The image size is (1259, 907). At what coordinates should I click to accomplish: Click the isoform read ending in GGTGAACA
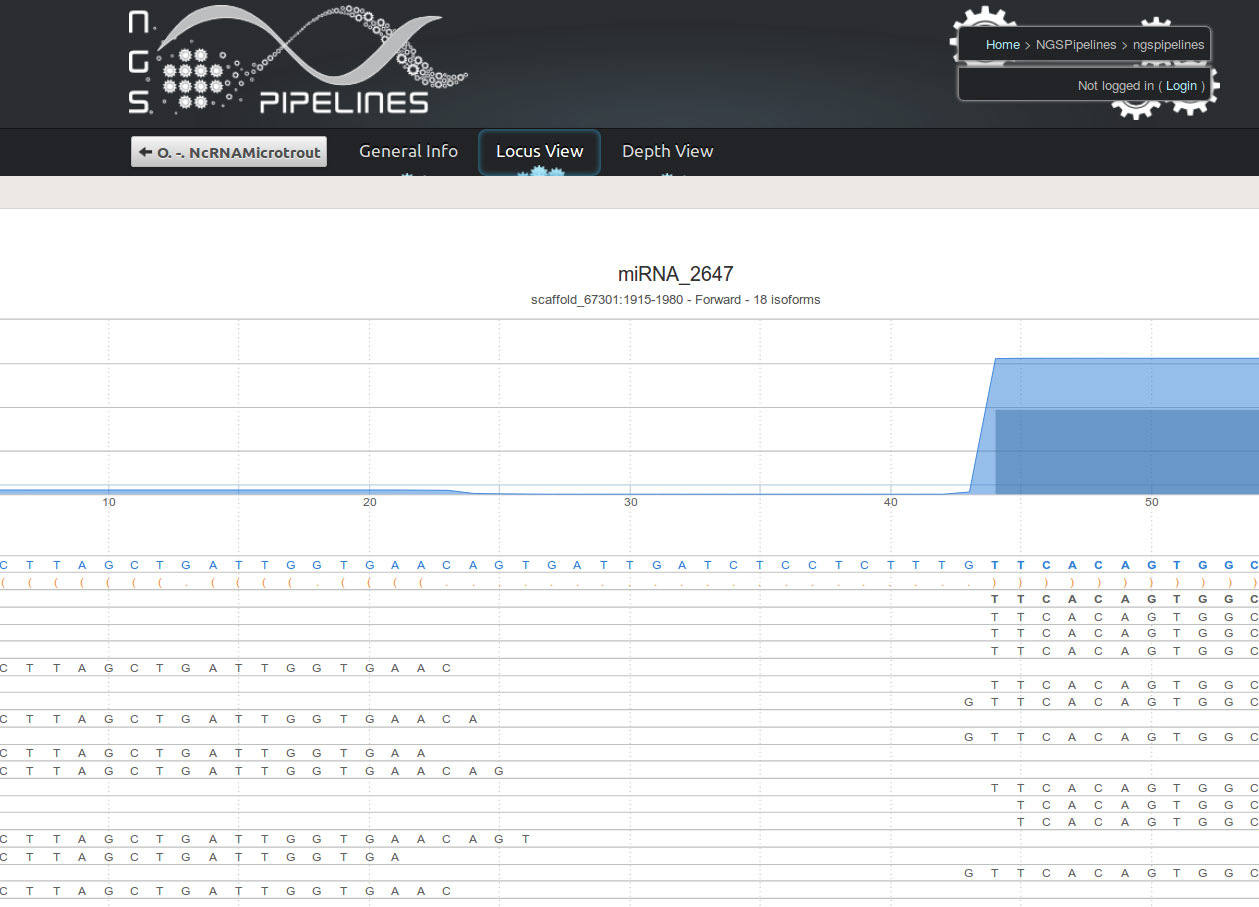[x=240, y=719]
